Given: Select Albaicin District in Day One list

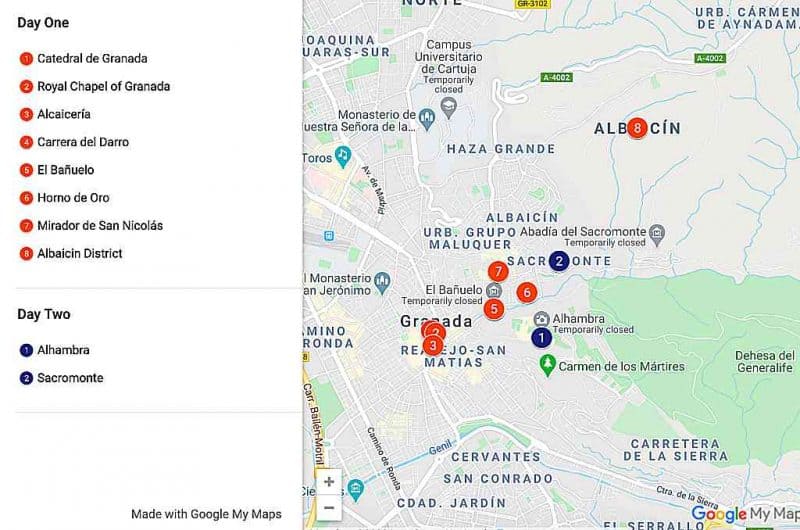Looking at the screenshot, I should tap(80, 254).
